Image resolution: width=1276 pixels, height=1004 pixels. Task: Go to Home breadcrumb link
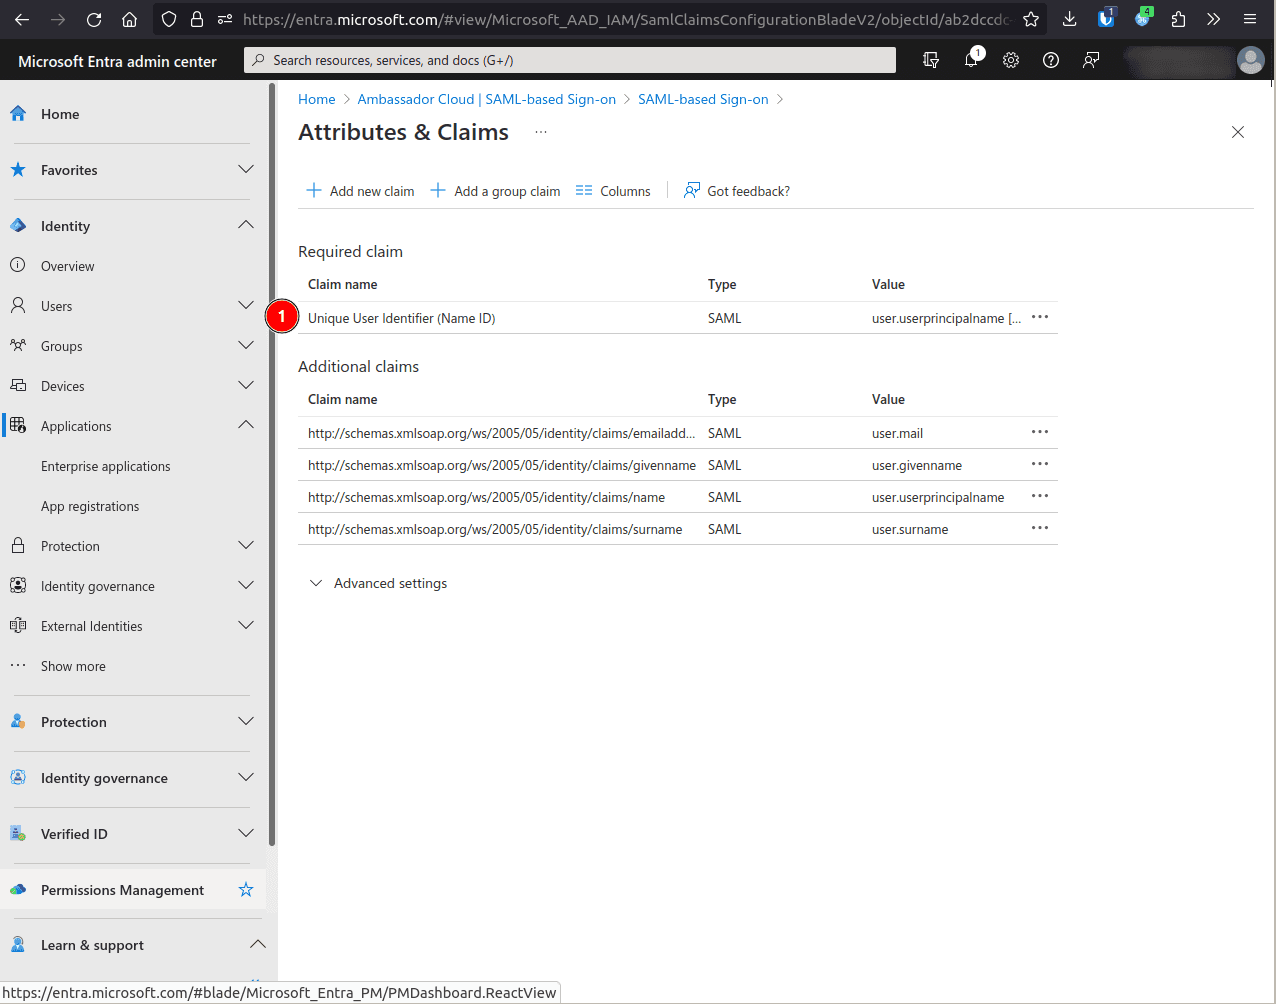(x=317, y=99)
